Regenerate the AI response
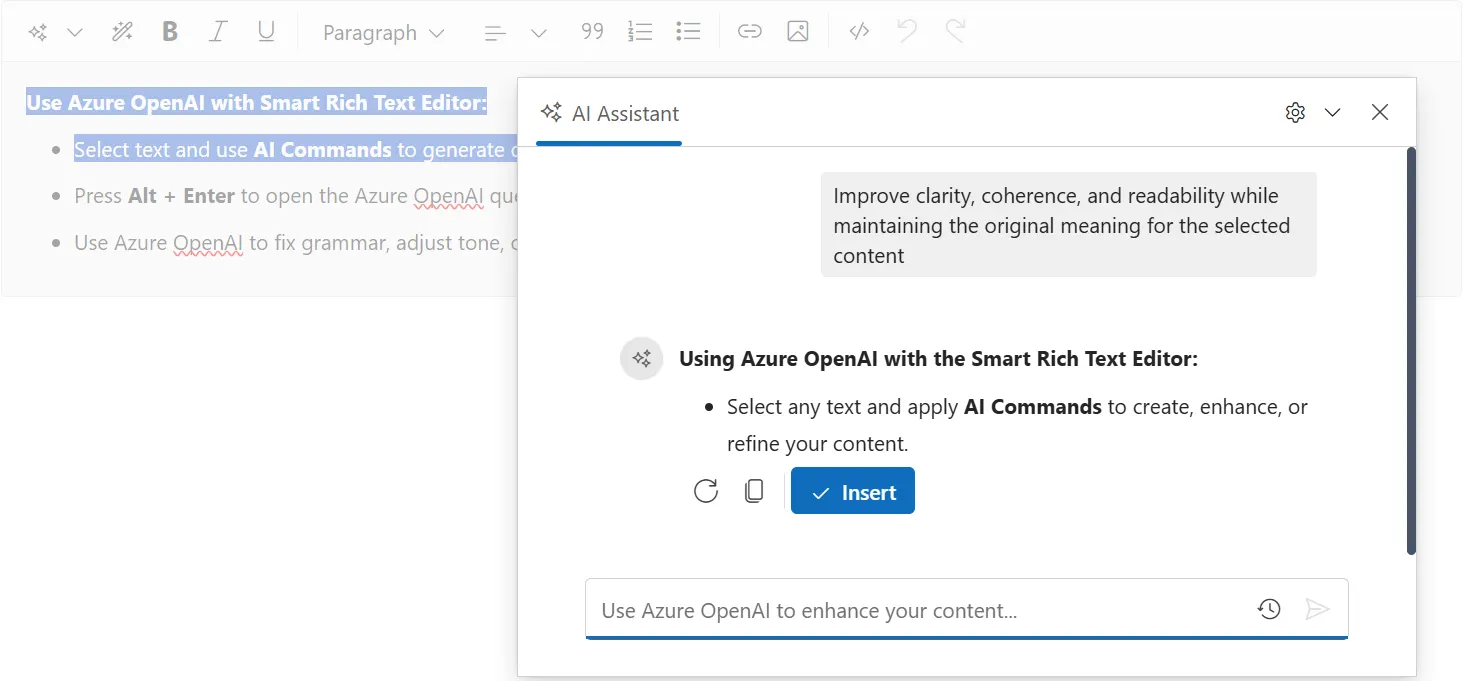Image resolution: width=1465 pixels, height=681 pixels. (706, 490)
